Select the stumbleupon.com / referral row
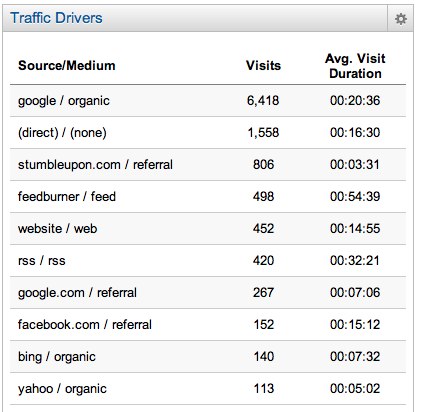425x412 pixels. click(x=208, y=165)
